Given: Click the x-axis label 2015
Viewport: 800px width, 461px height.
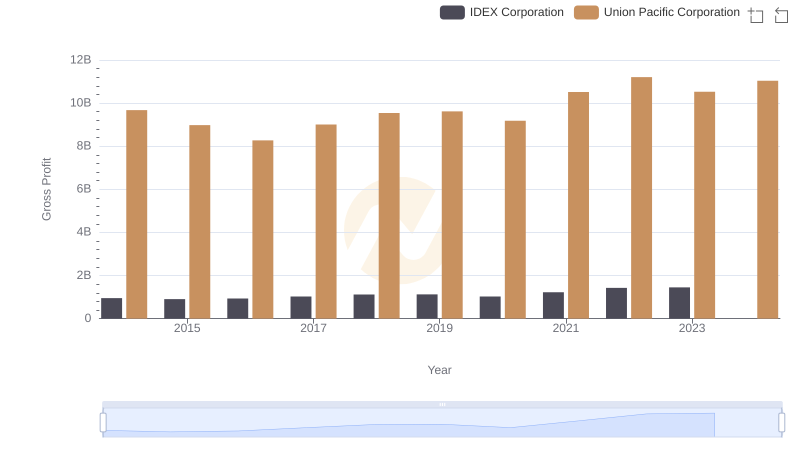Looking at the screenshot, I should 187,328.
